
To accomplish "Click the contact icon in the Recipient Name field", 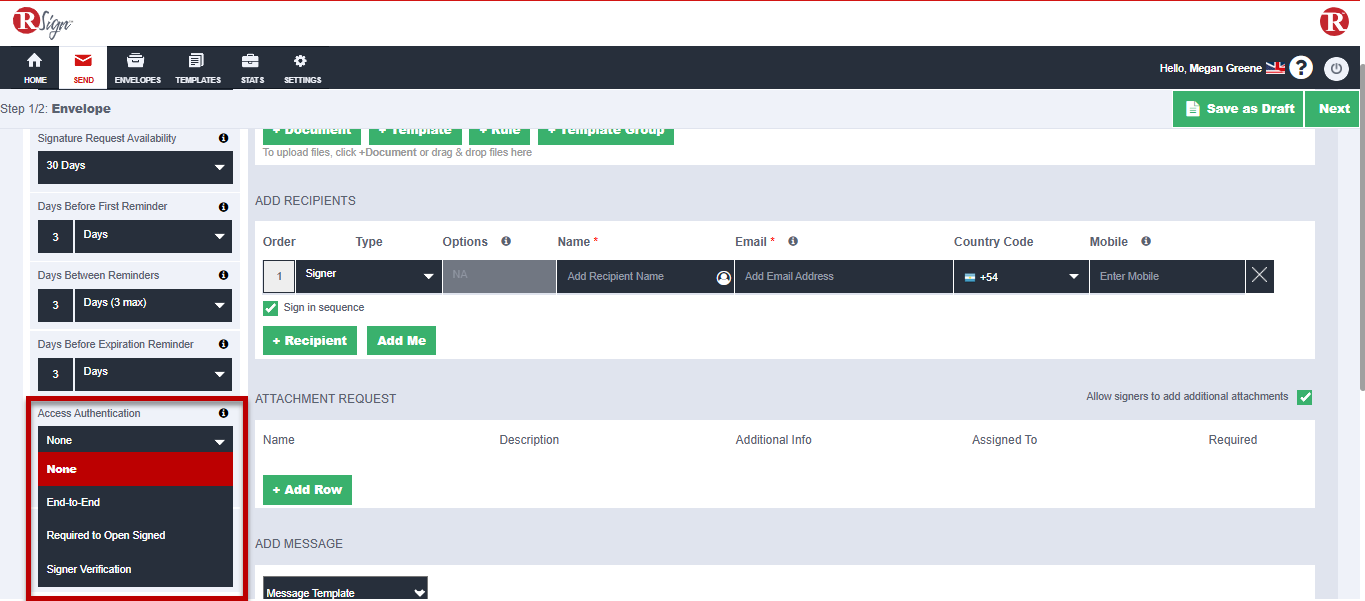I will click(723, 276).
